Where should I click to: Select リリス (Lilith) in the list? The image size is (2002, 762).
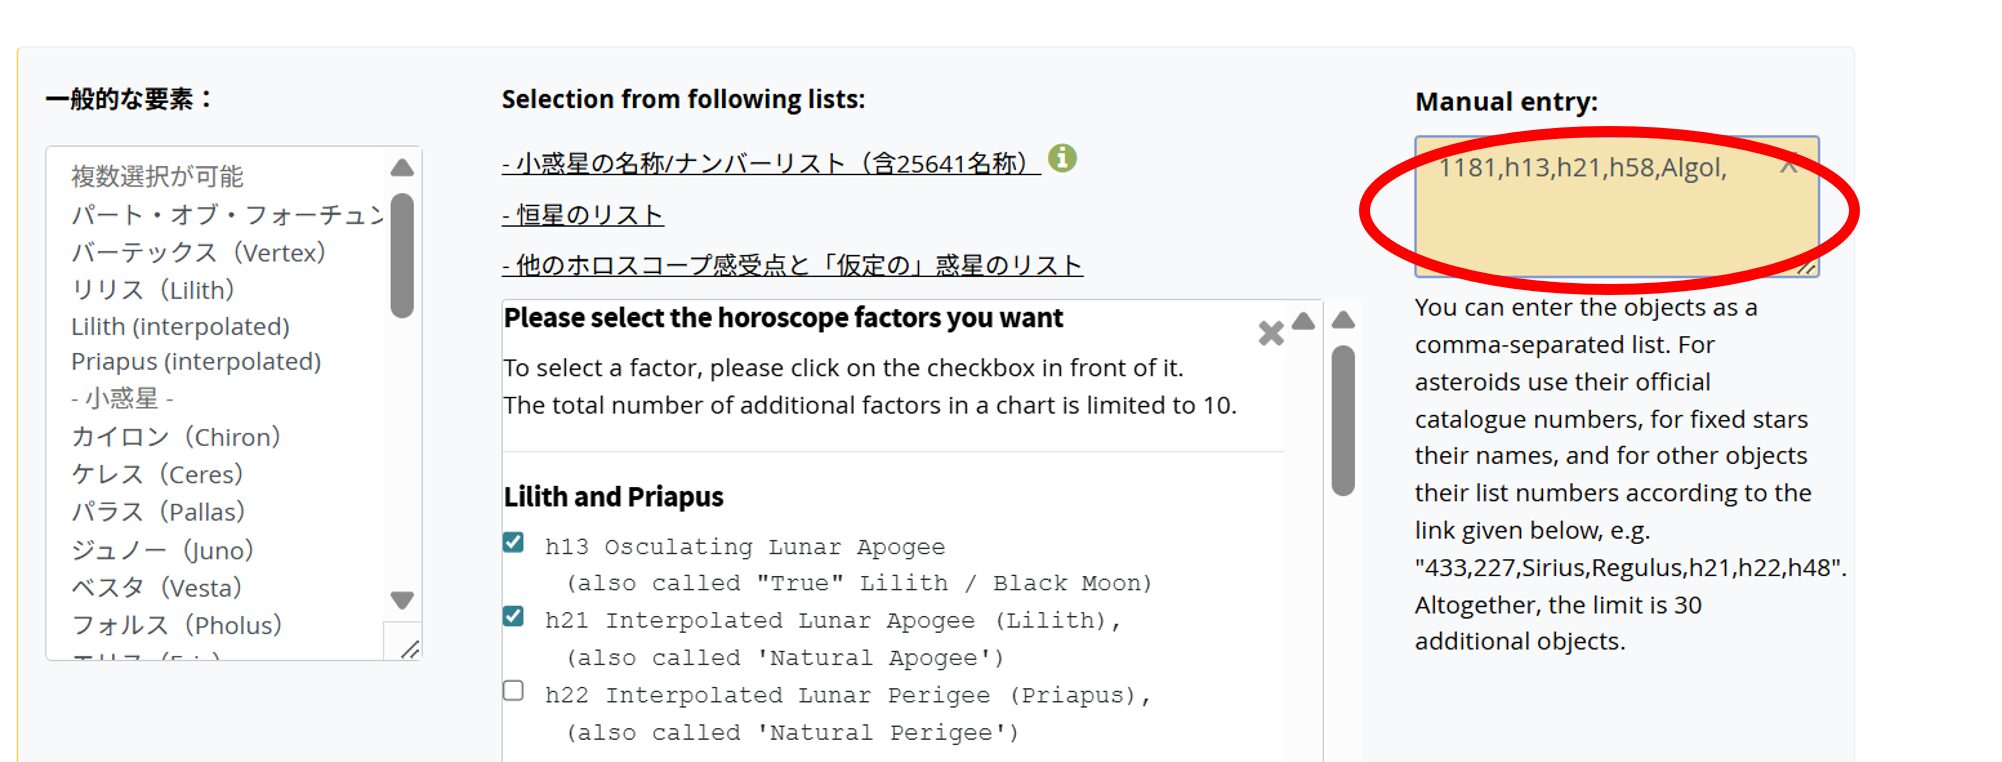153,290
